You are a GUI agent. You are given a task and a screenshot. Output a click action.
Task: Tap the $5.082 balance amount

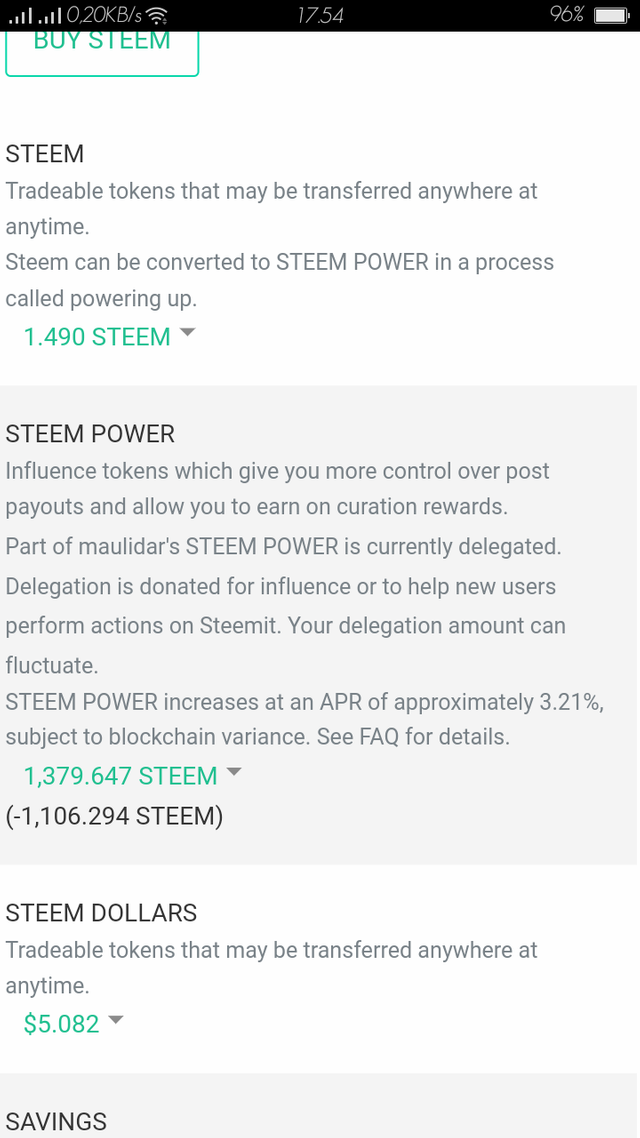click(58, 1023)
